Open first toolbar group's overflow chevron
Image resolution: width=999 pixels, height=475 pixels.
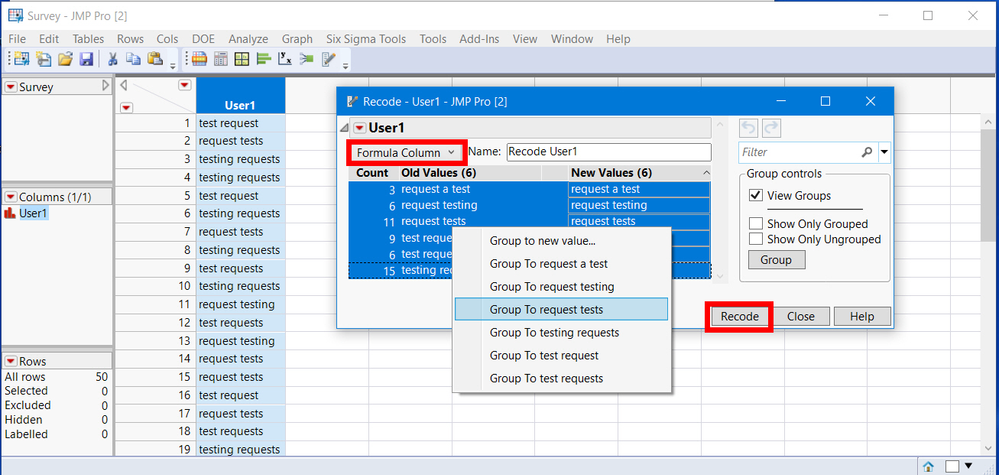[173, 65]
